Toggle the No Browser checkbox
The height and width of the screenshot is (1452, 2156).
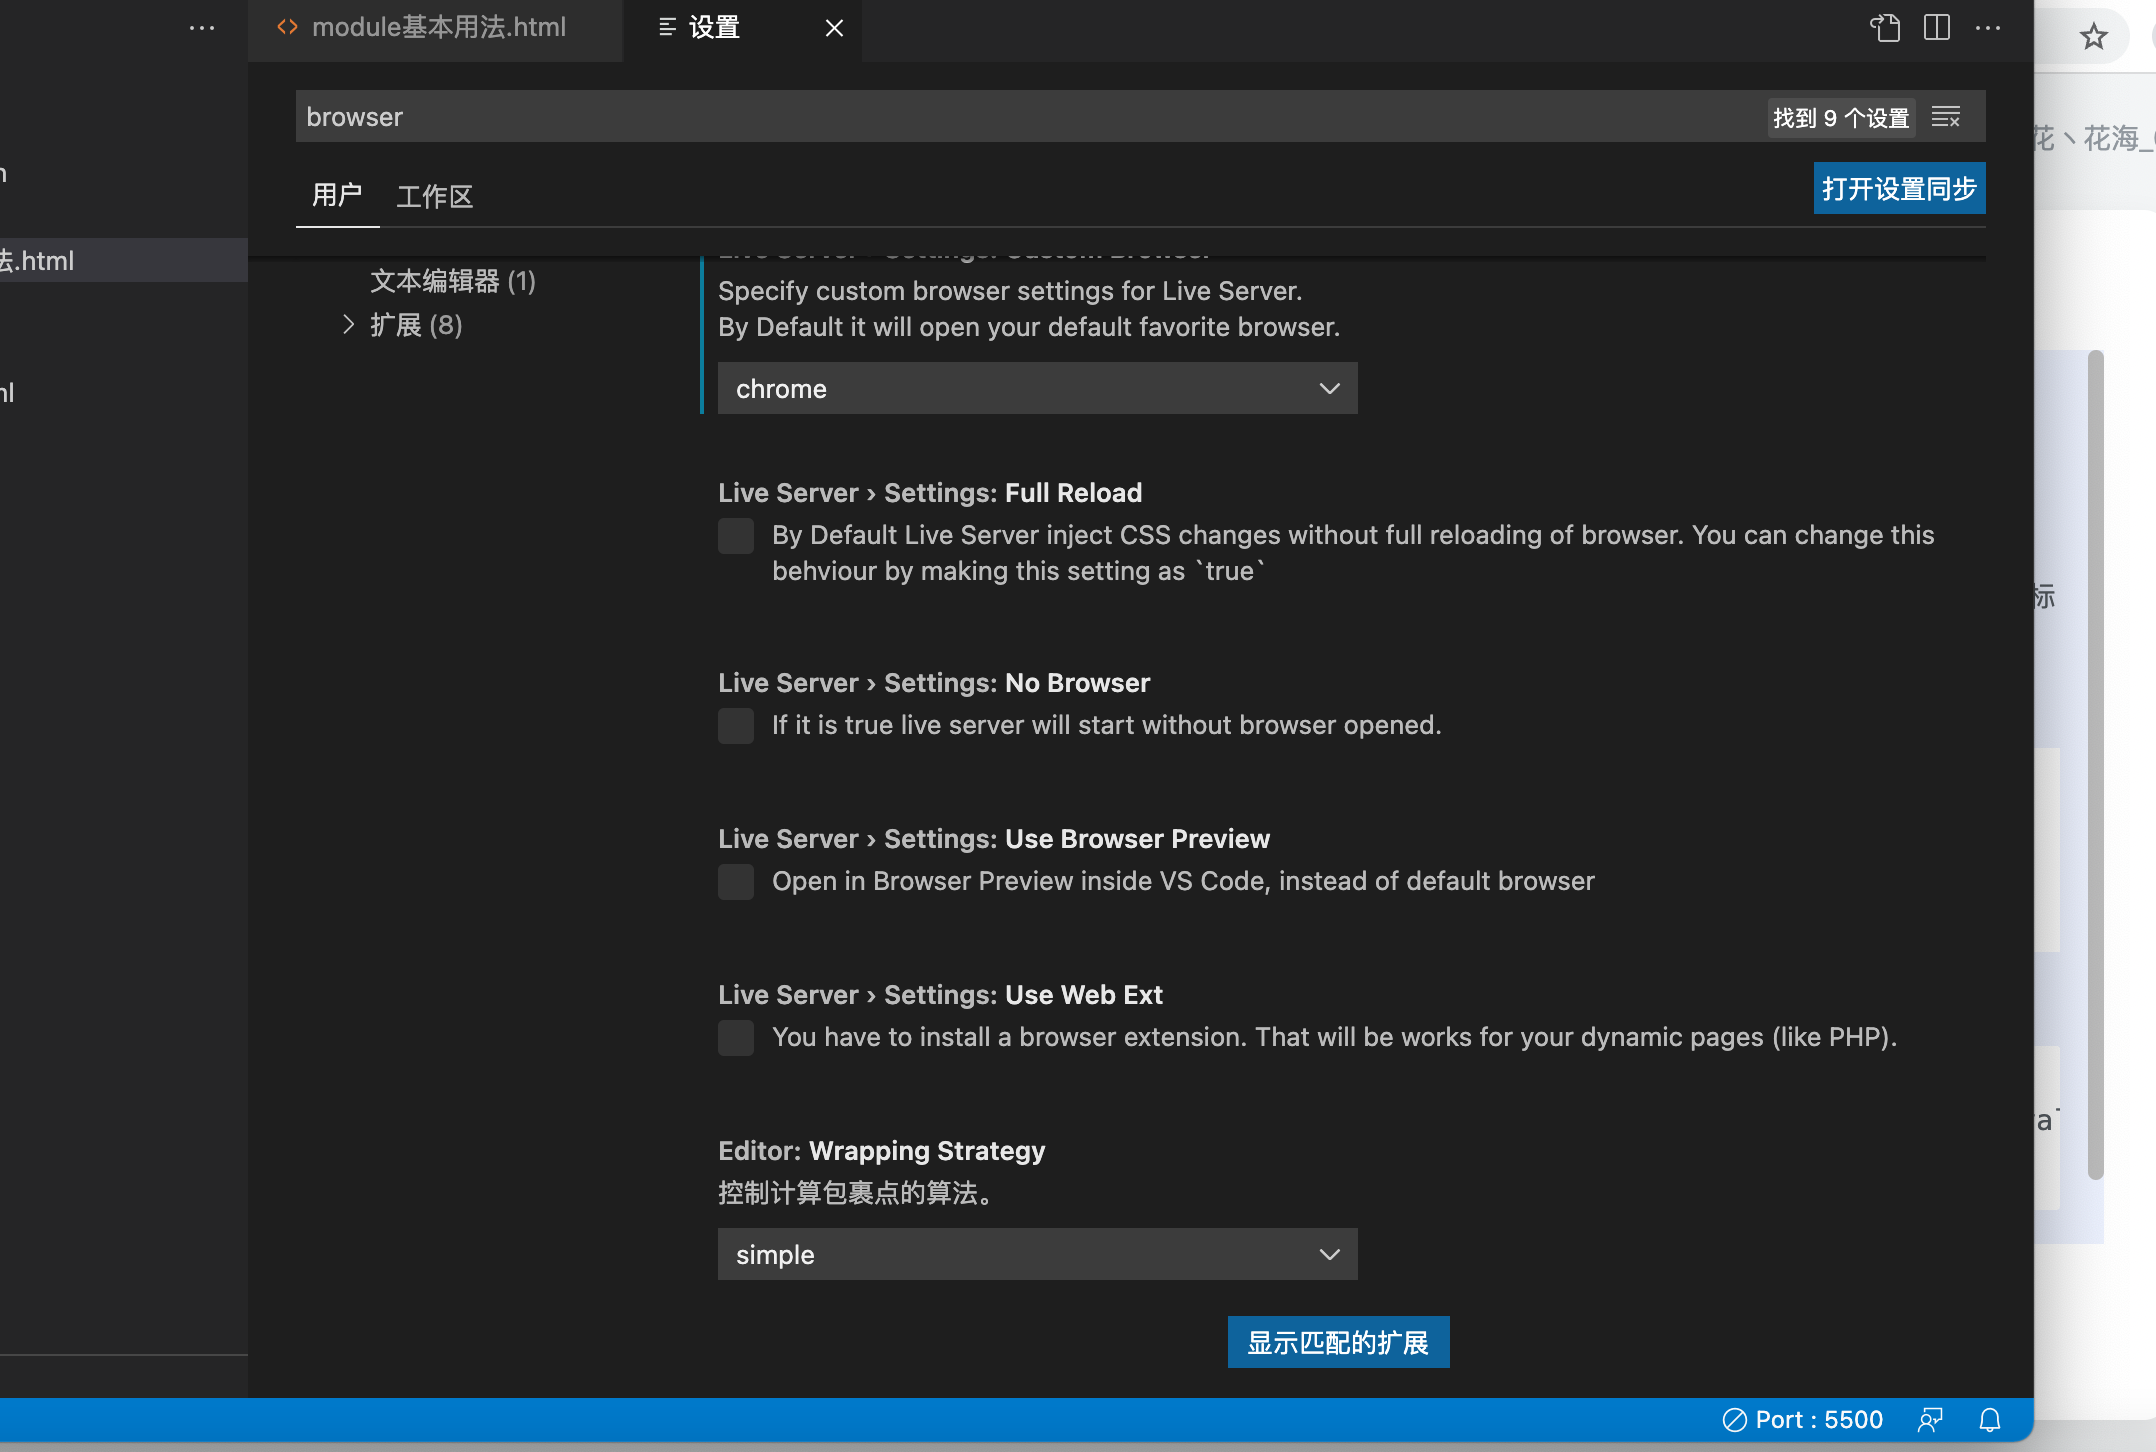[736, 726]
